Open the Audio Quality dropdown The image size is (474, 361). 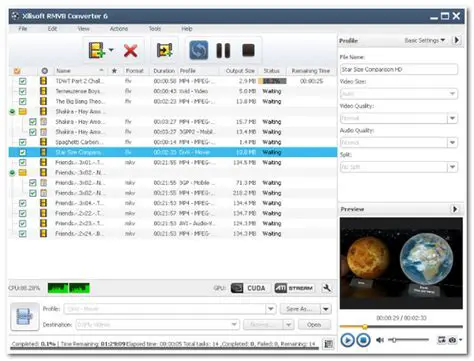click(452, 142)
